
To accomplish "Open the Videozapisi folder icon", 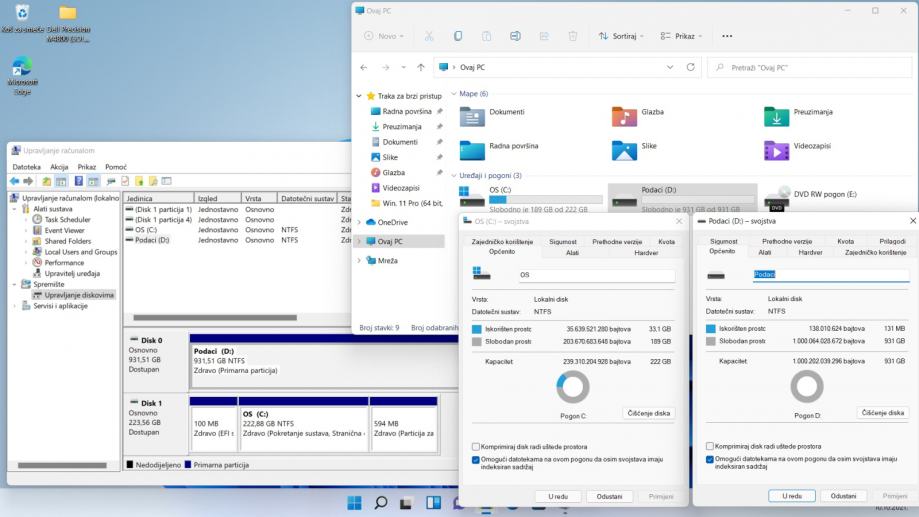I will click(776, 150).
